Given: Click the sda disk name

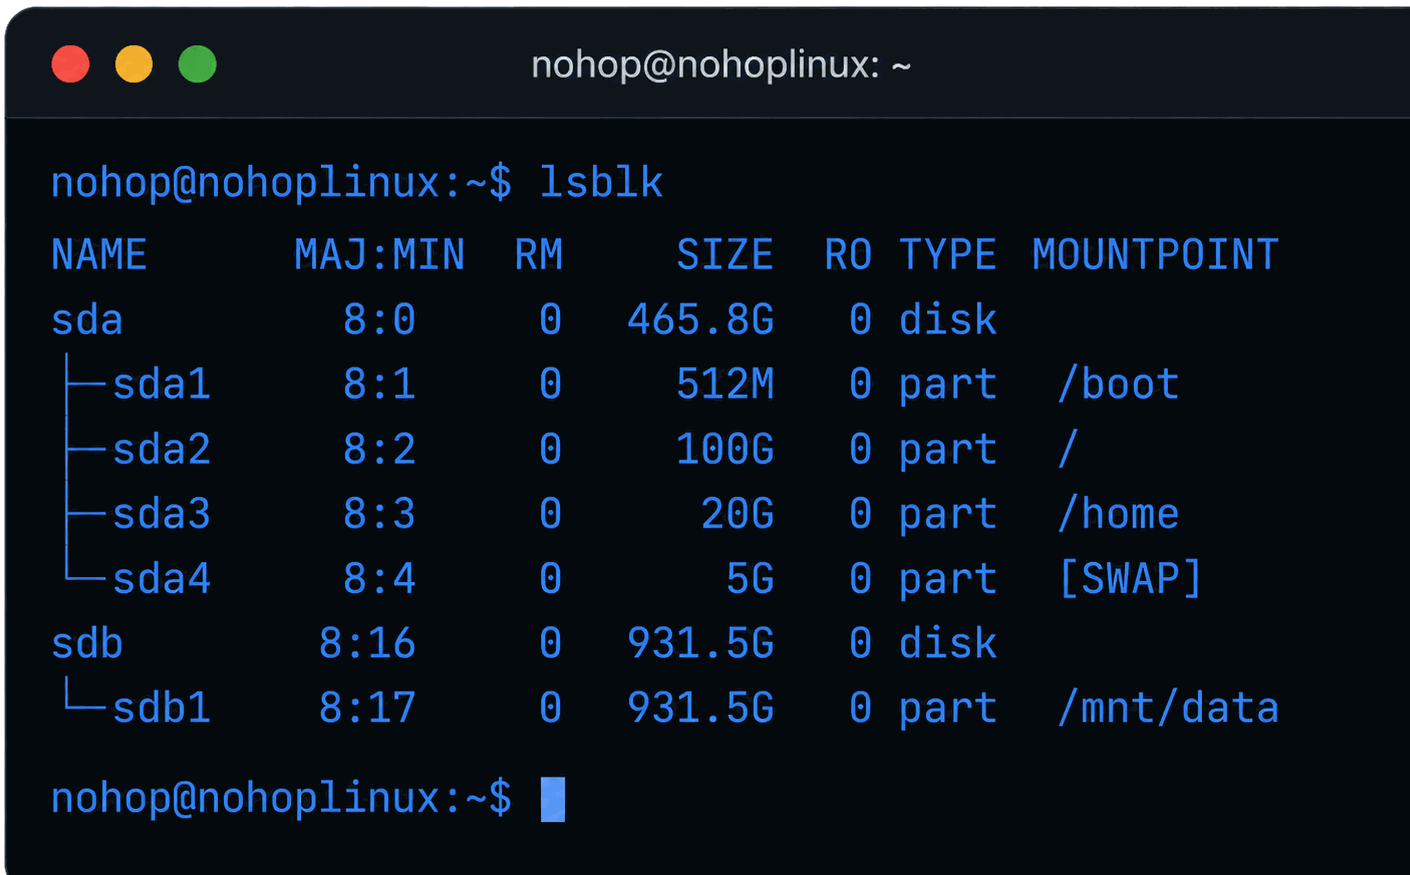Looking at the screenshot, I should [87, 320].
